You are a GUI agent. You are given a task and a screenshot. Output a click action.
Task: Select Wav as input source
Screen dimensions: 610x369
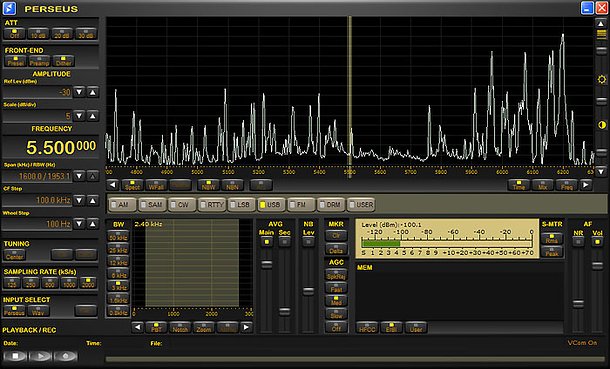coord(38,311)
